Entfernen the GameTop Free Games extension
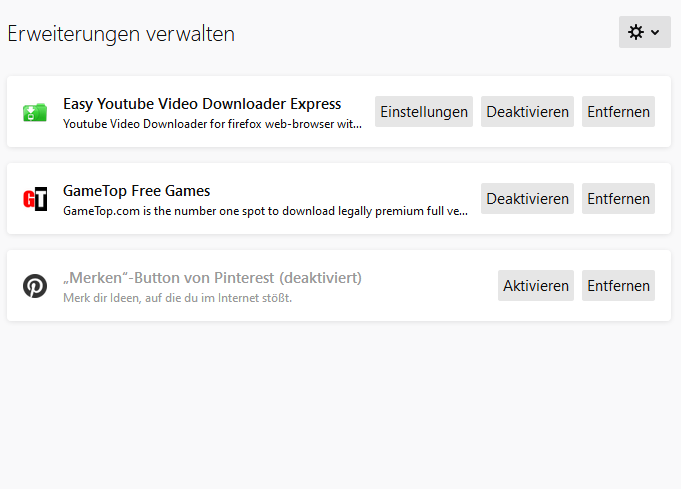This screenshot has height=489, width=681. pos(618,198)
